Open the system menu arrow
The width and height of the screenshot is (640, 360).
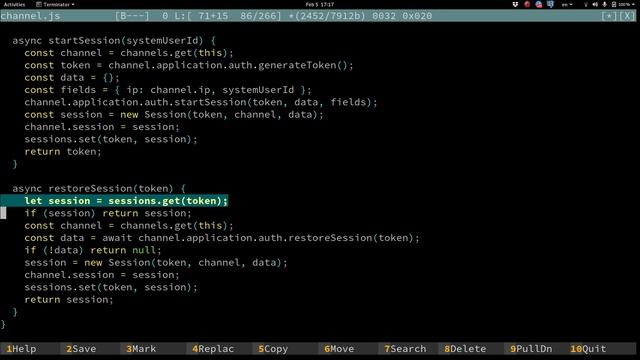tap(633, 4)
